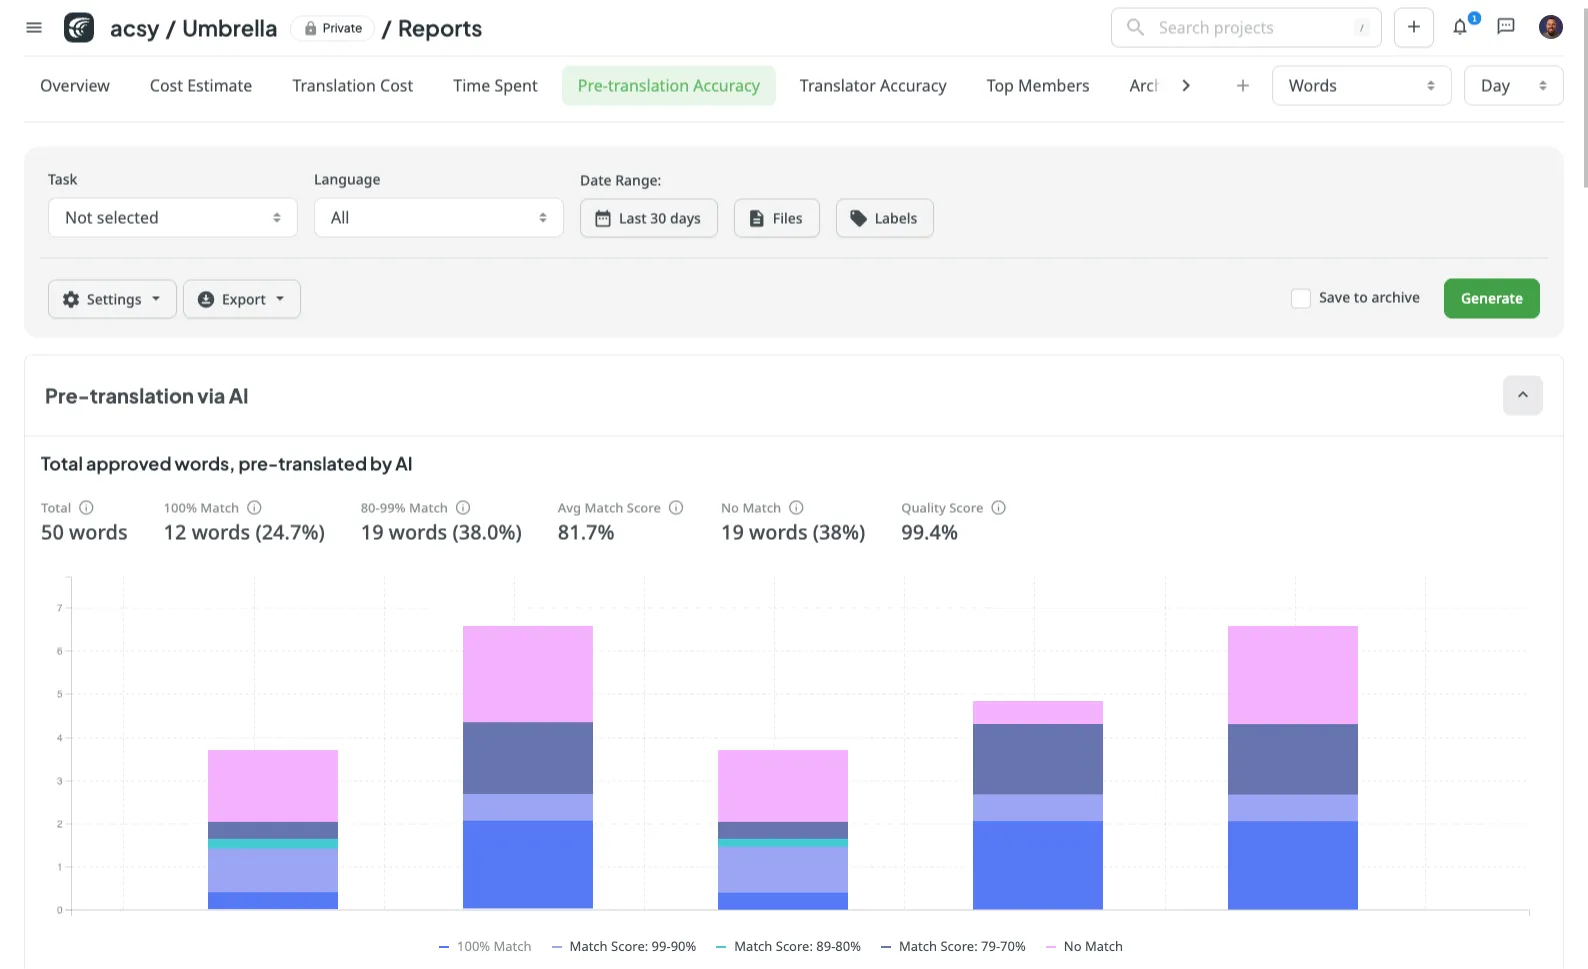1588x969 pixels.
Task: Open the messages chat icon
Action: point(1506,27)
